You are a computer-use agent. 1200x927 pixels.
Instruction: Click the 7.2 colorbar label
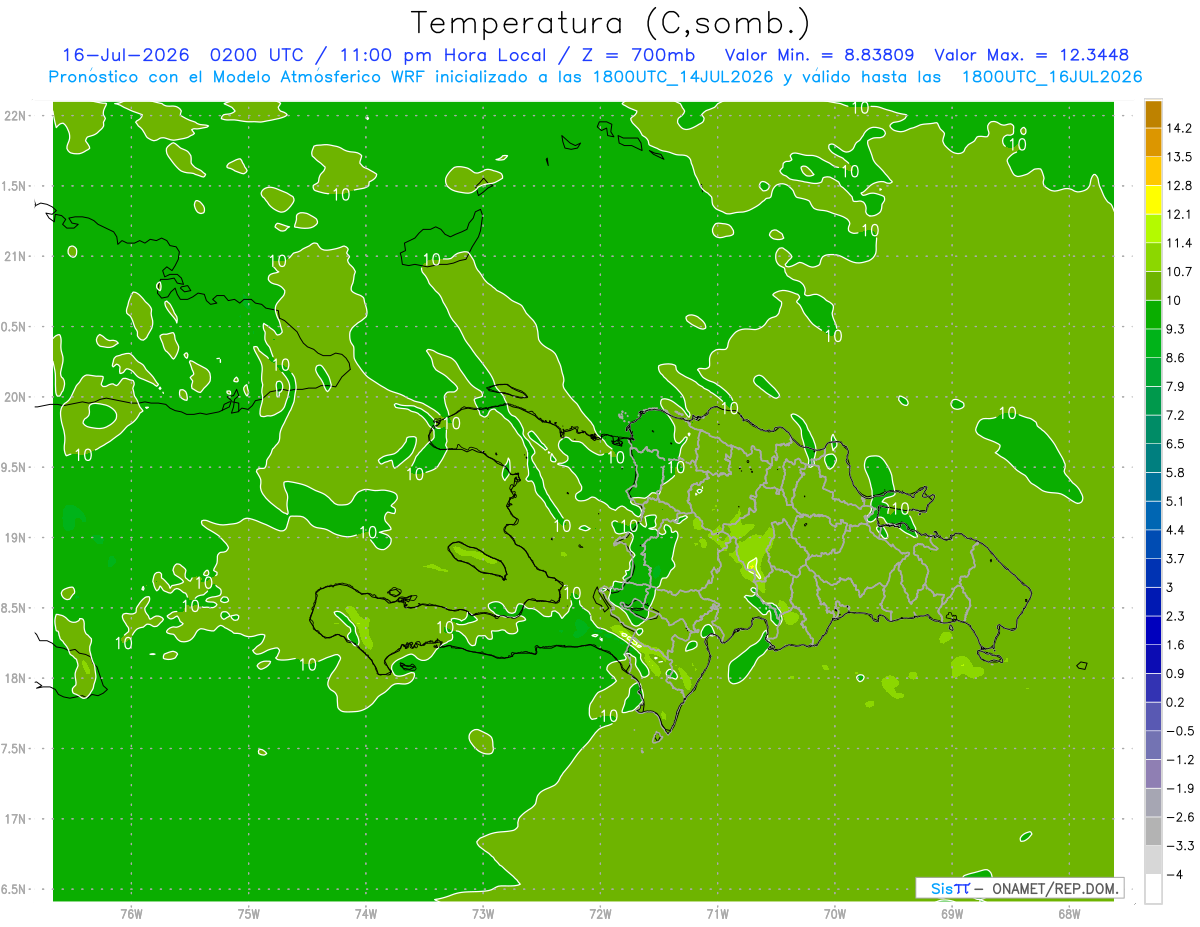coord(1176,415)
